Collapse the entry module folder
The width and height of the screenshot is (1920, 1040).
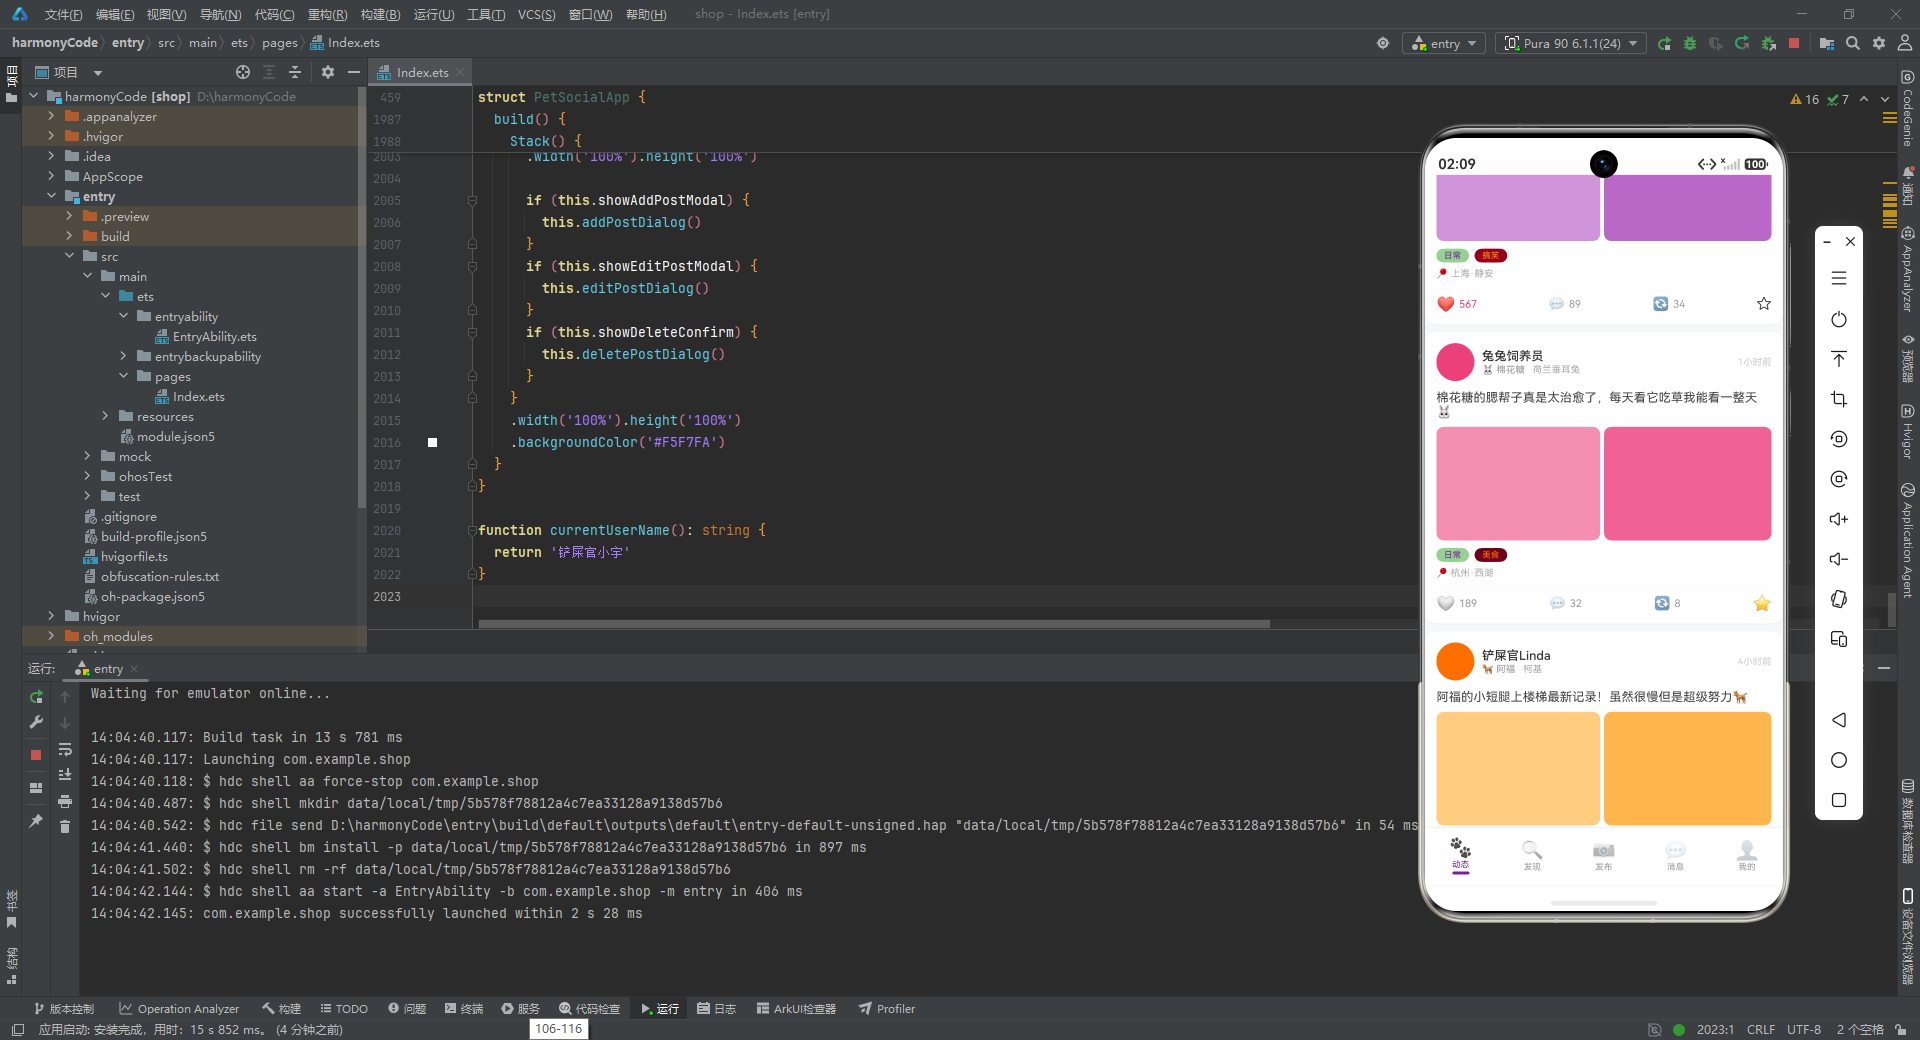point(52,196)
